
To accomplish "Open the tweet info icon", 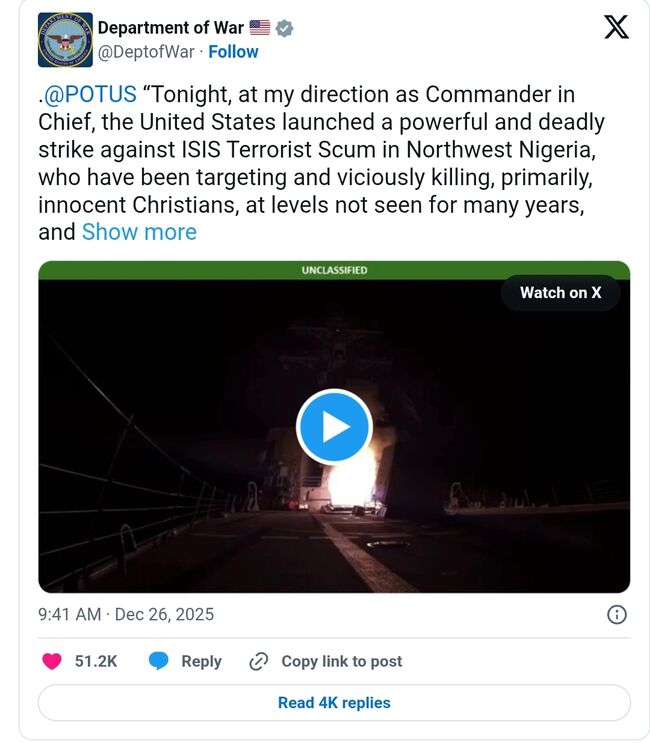I will (x=617, y=614).
